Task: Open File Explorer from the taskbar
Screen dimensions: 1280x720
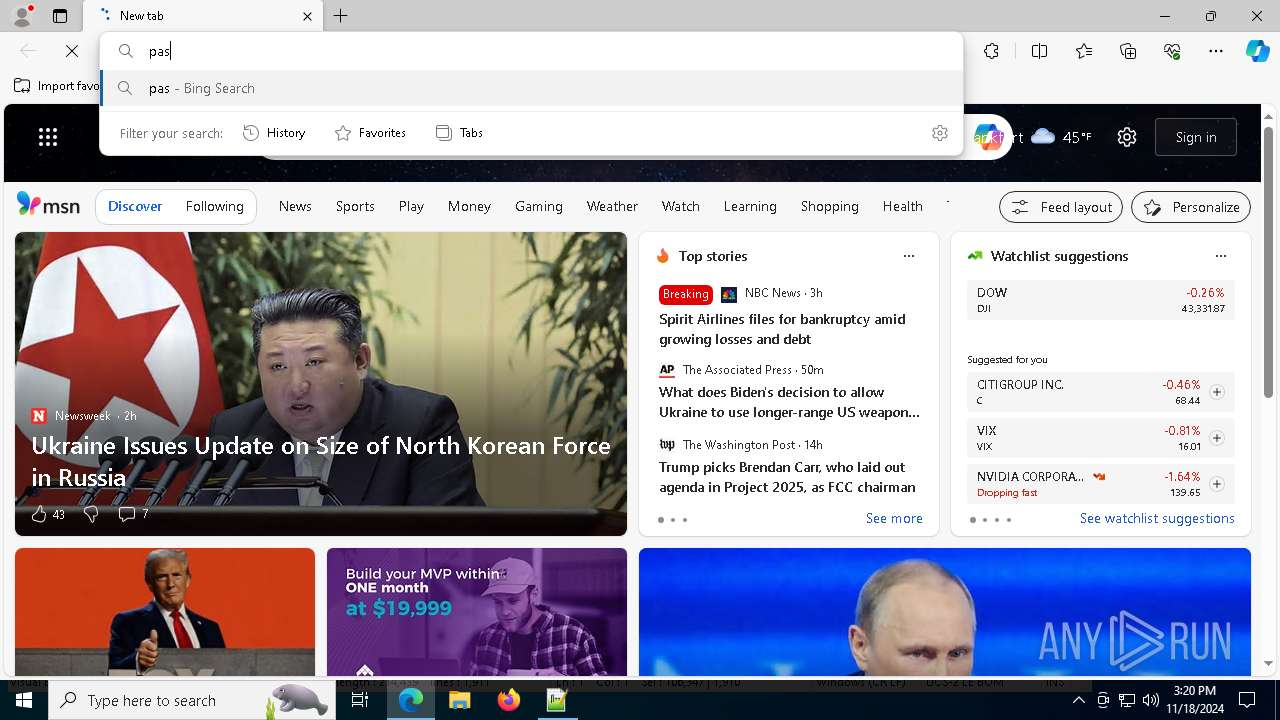Action: (x=459, y=700)
